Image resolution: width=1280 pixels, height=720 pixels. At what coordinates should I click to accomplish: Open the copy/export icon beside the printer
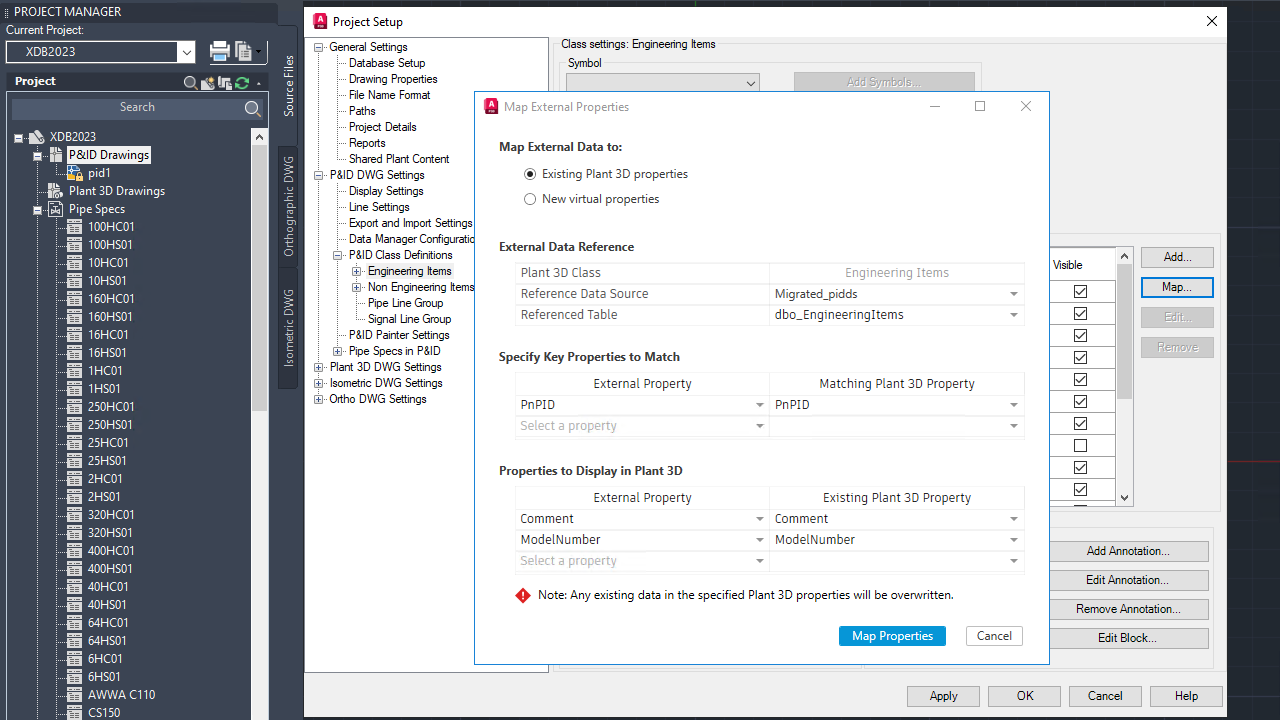click(x=244, y=51)
